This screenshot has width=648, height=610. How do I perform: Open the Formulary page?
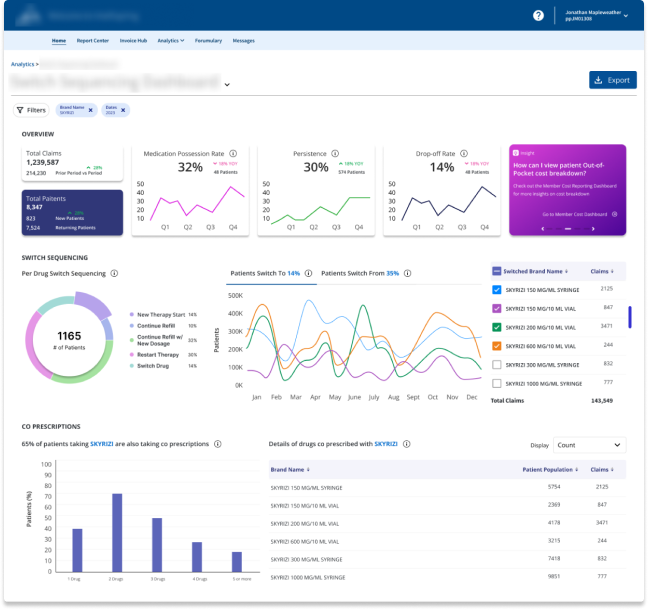tap(208, 41)
